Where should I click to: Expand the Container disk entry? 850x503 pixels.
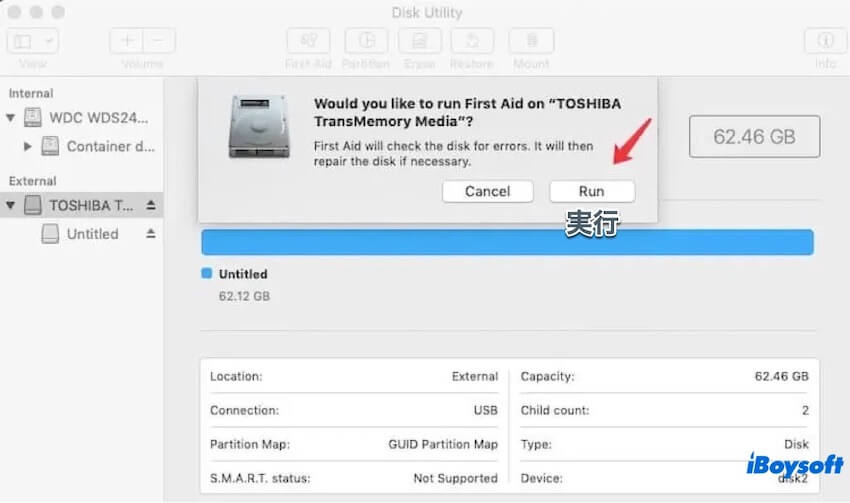point(28,147)
